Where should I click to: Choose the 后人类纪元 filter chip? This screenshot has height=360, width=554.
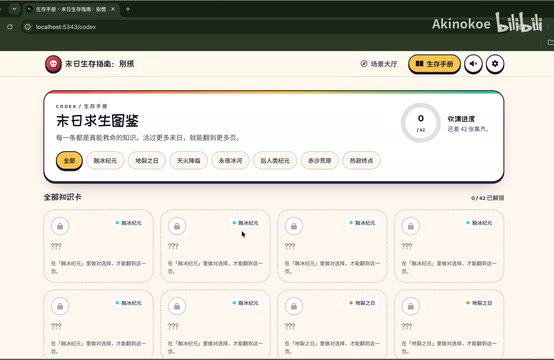275,161
